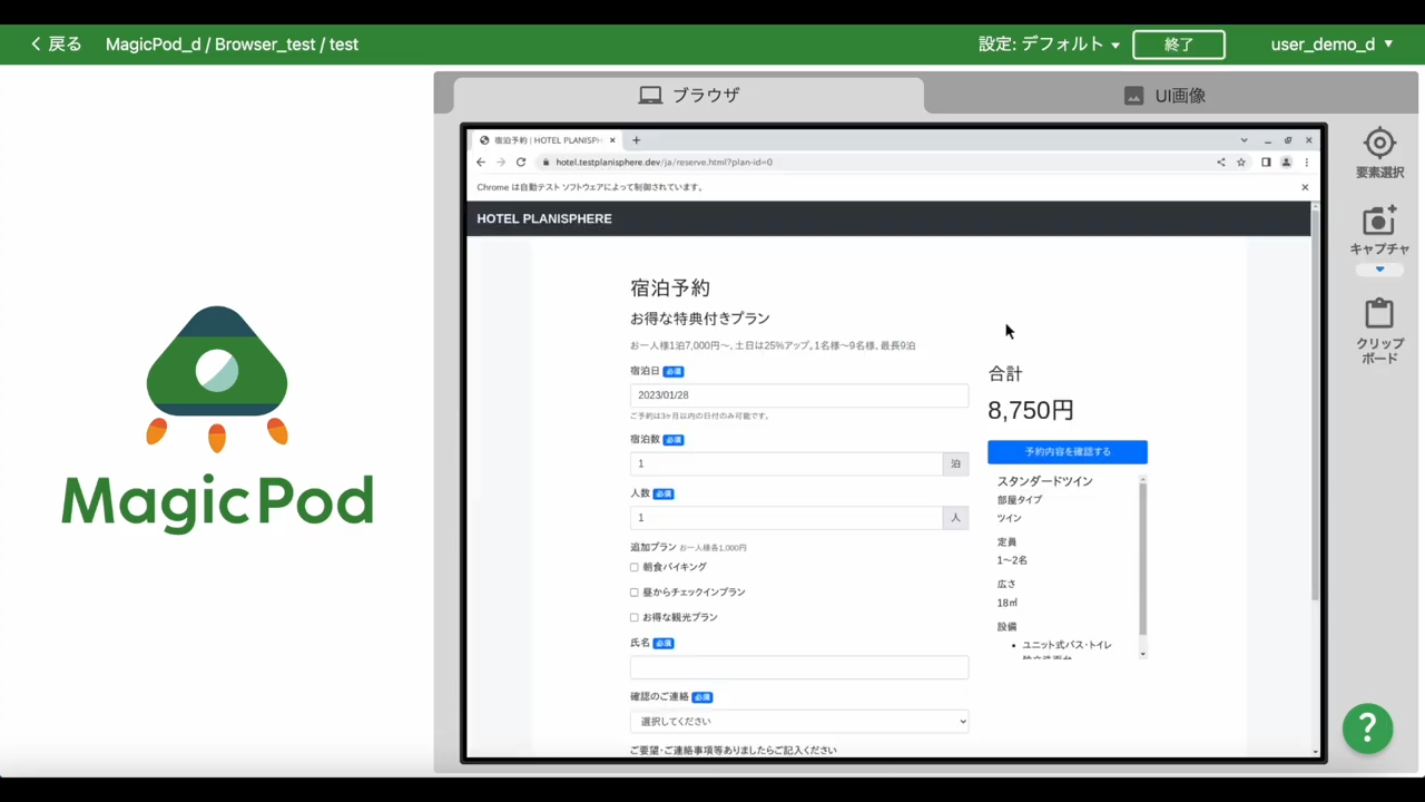The image size is (1425, 802).
Task: Dismiss the automation notice bar
Action: click(x=1305, y=187)
